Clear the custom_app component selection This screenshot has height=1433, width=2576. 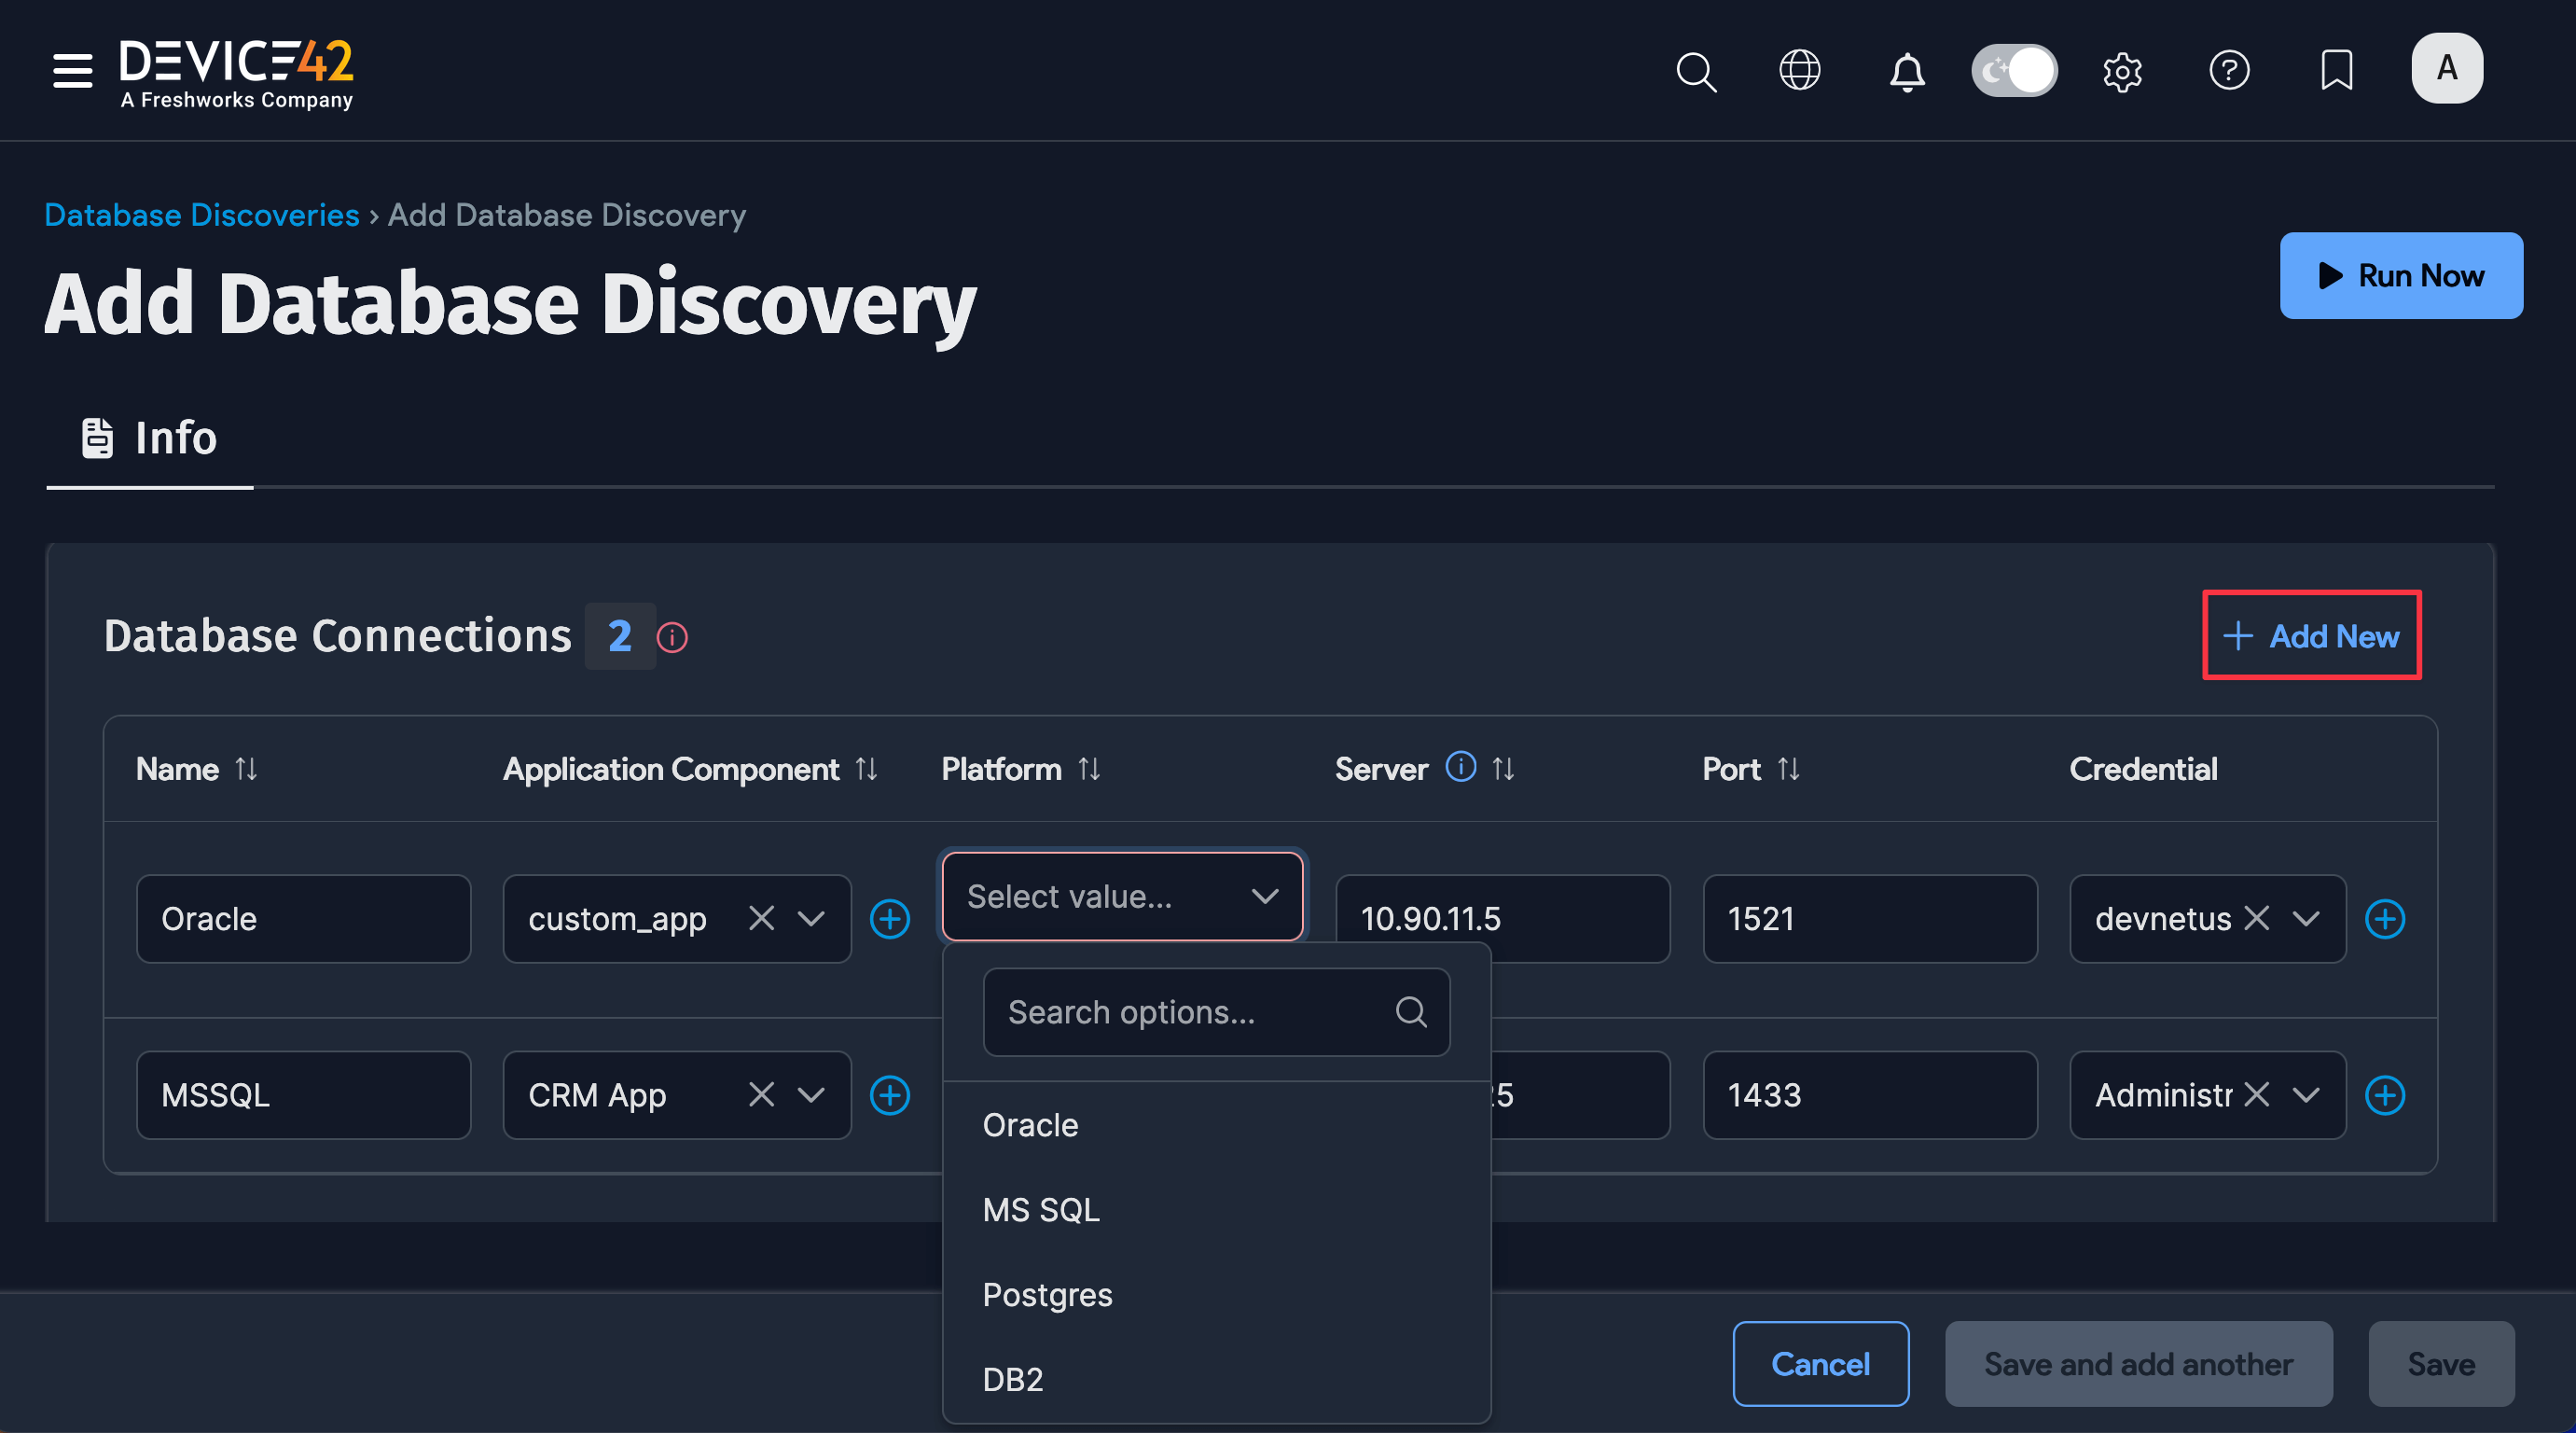point(761,918)
